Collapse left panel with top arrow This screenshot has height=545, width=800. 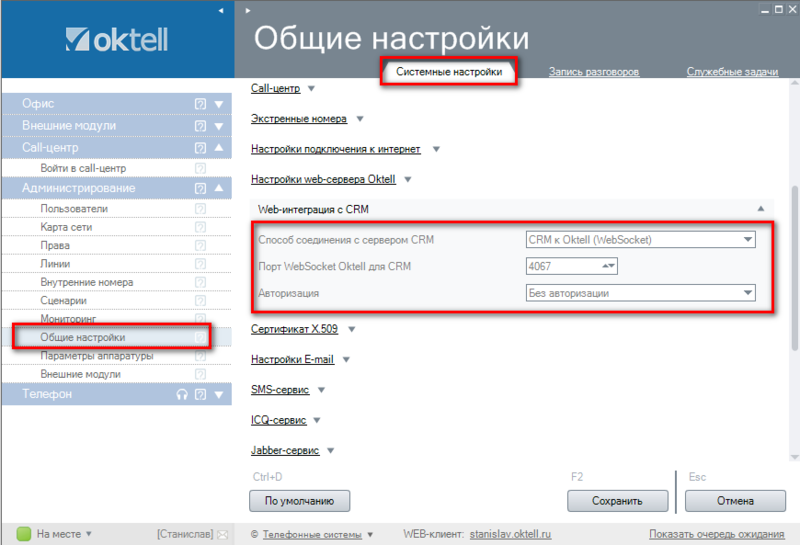tap(221, 10)
